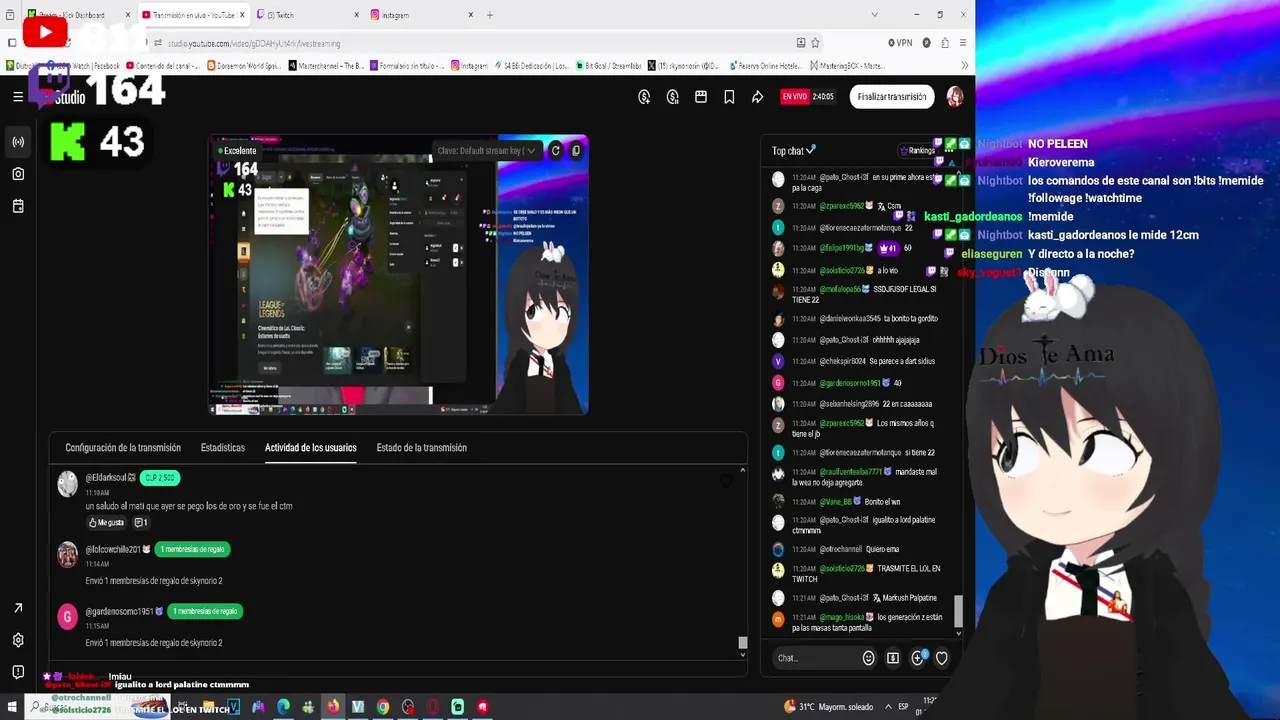Screen dimensions: 1280x720
Task: Open the sidebar gear settings icon
Action: pos(18,640)
